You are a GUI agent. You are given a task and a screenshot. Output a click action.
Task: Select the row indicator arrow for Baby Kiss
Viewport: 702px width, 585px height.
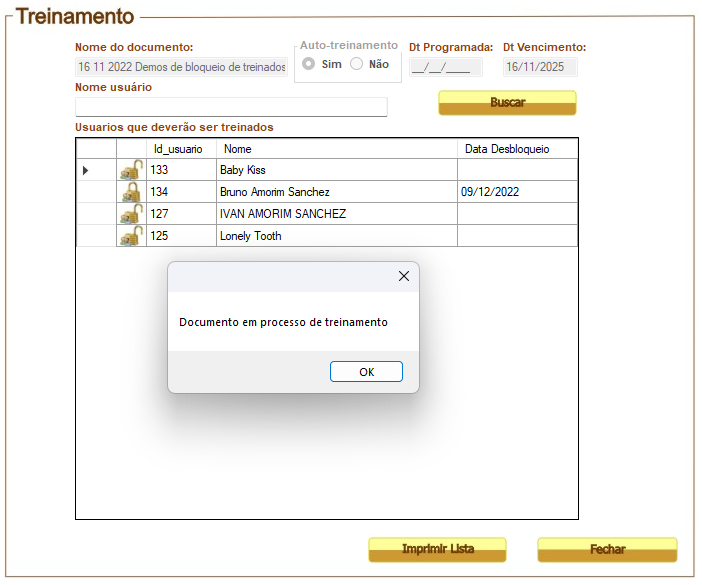point(86,170)
